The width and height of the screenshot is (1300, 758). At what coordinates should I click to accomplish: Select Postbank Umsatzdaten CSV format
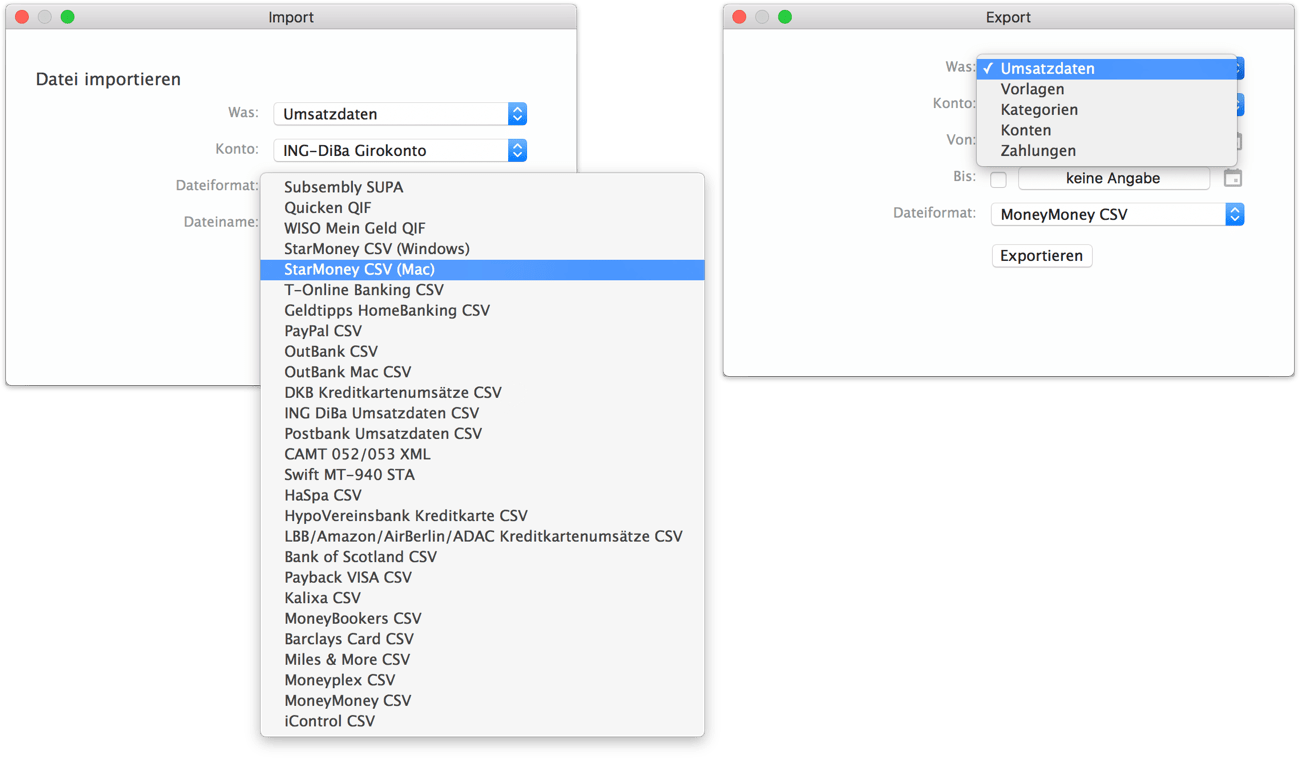point(482,433)
